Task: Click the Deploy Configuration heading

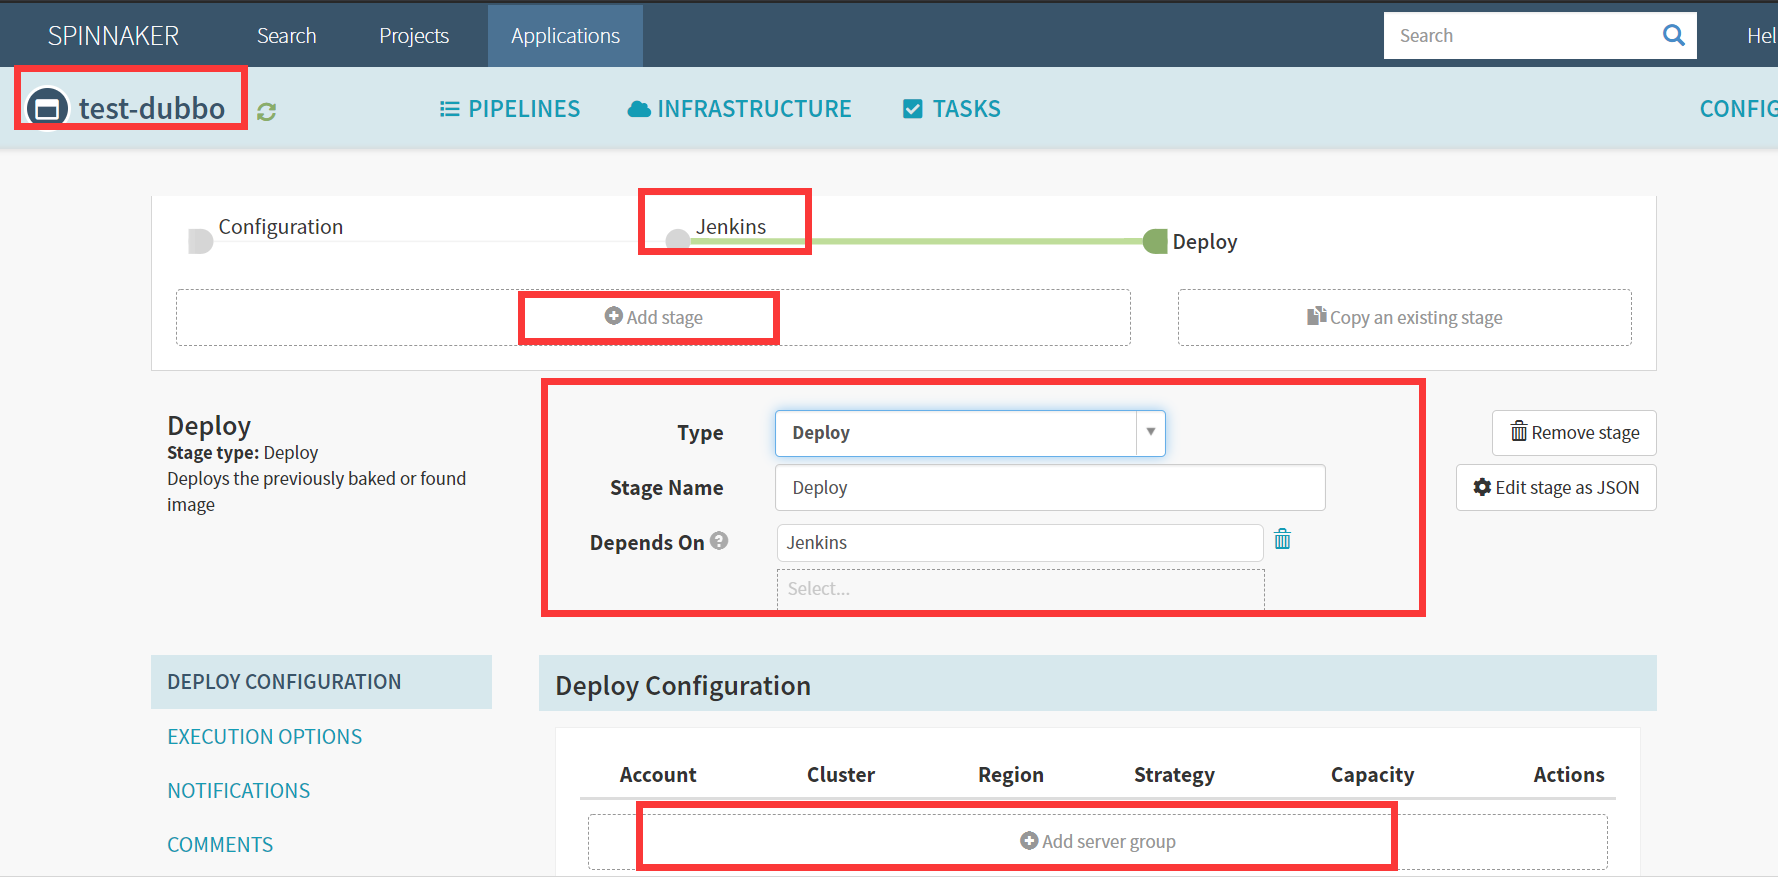Action: coord(683,686)
